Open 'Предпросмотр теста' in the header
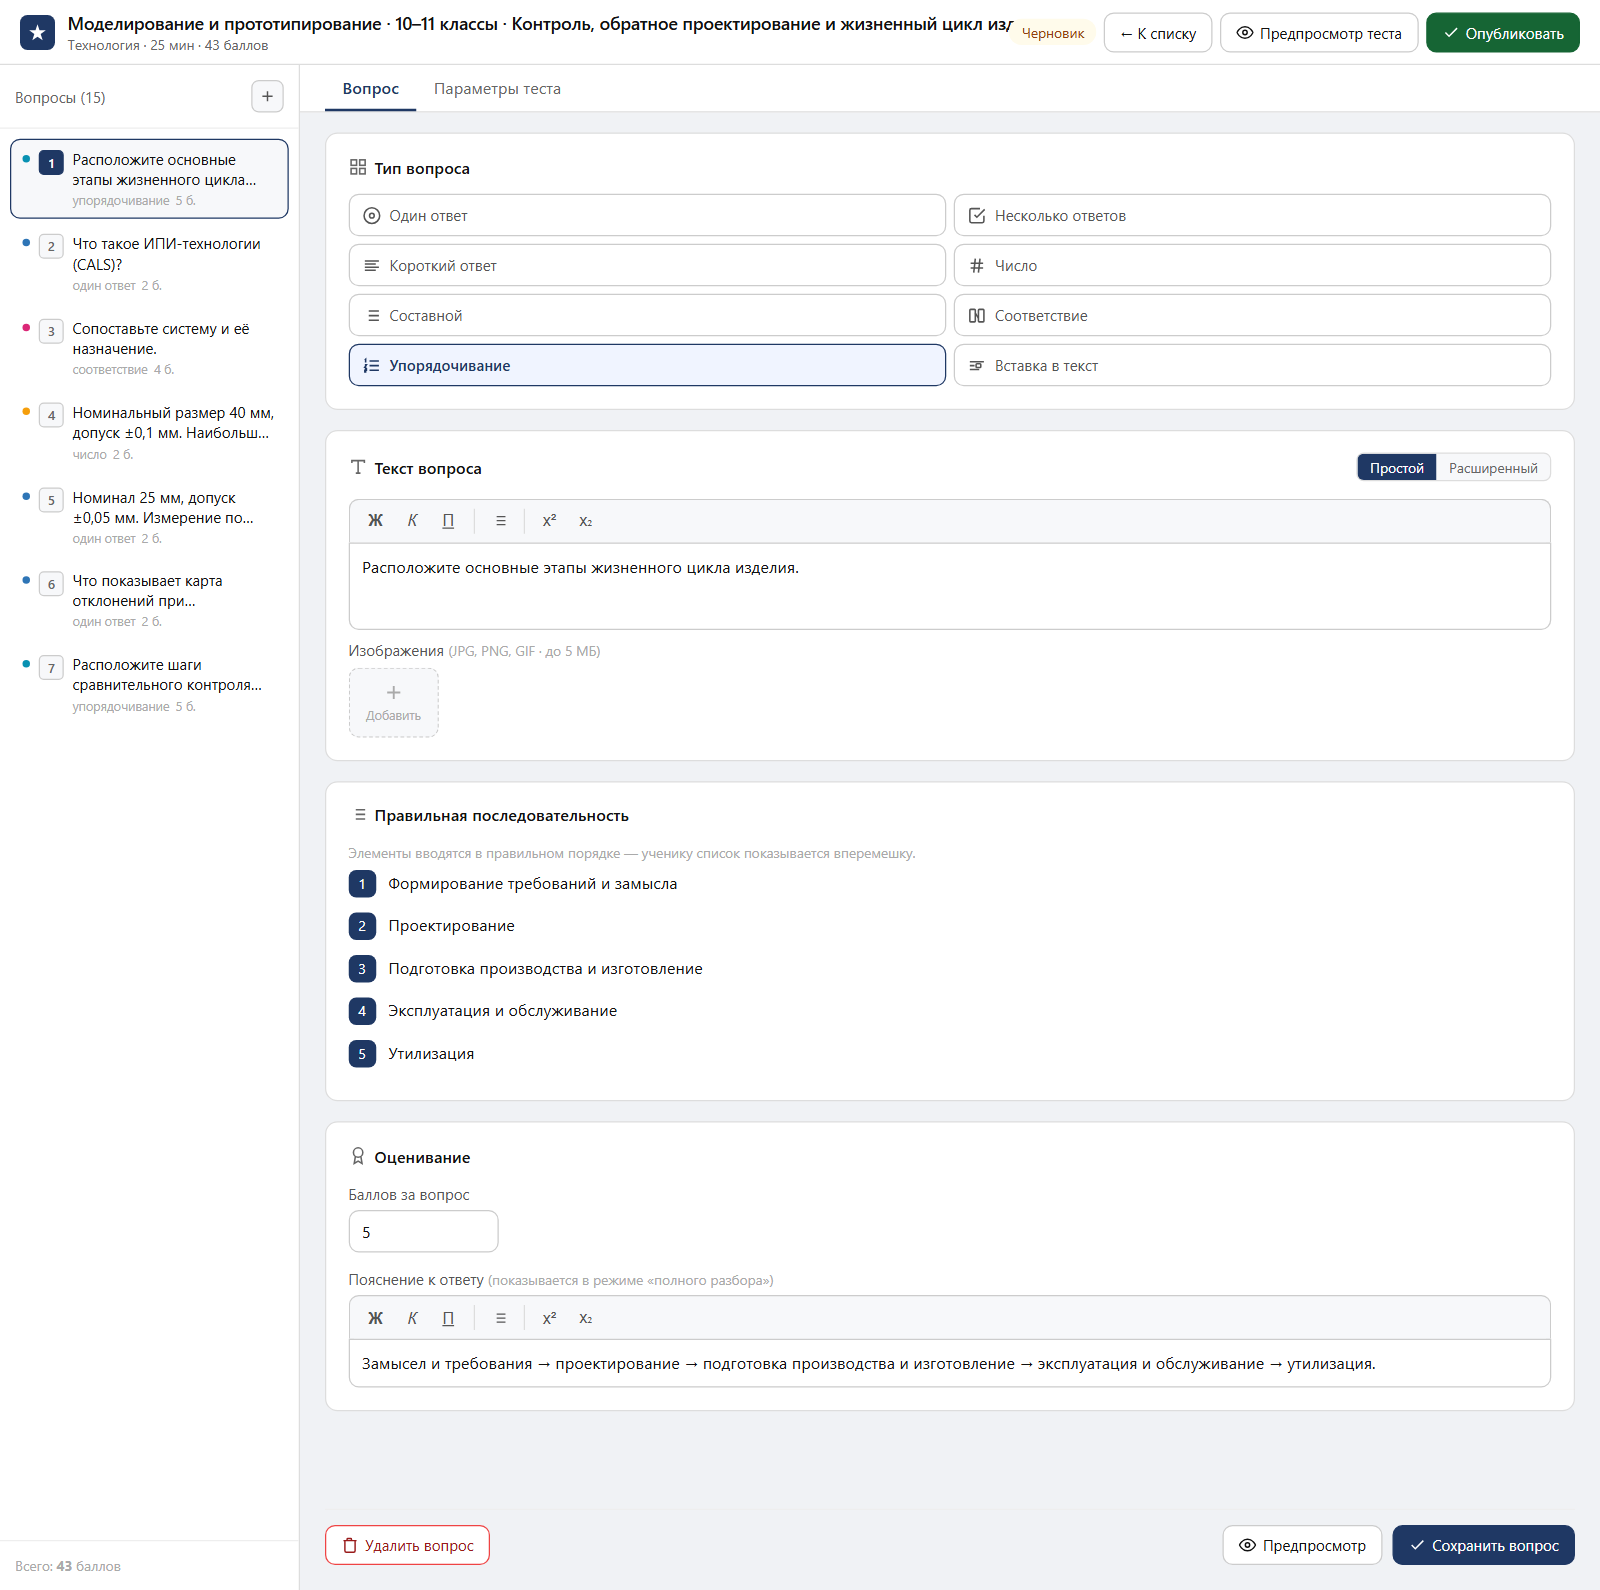The width and height of the screenshot is (1600, 1590). (x=1319, y=33)
